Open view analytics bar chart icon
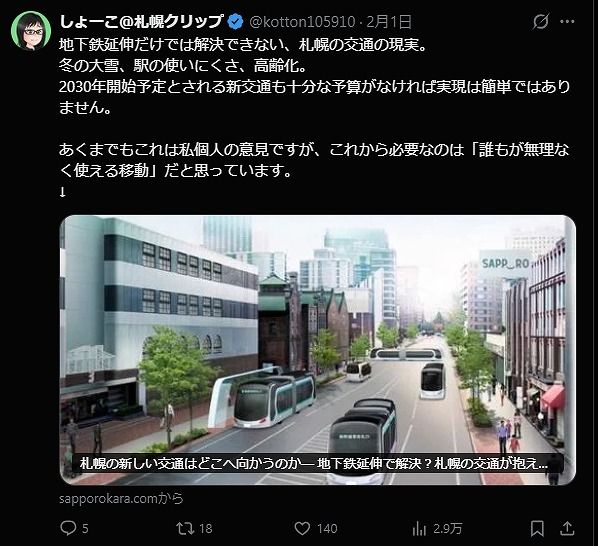 419,528
